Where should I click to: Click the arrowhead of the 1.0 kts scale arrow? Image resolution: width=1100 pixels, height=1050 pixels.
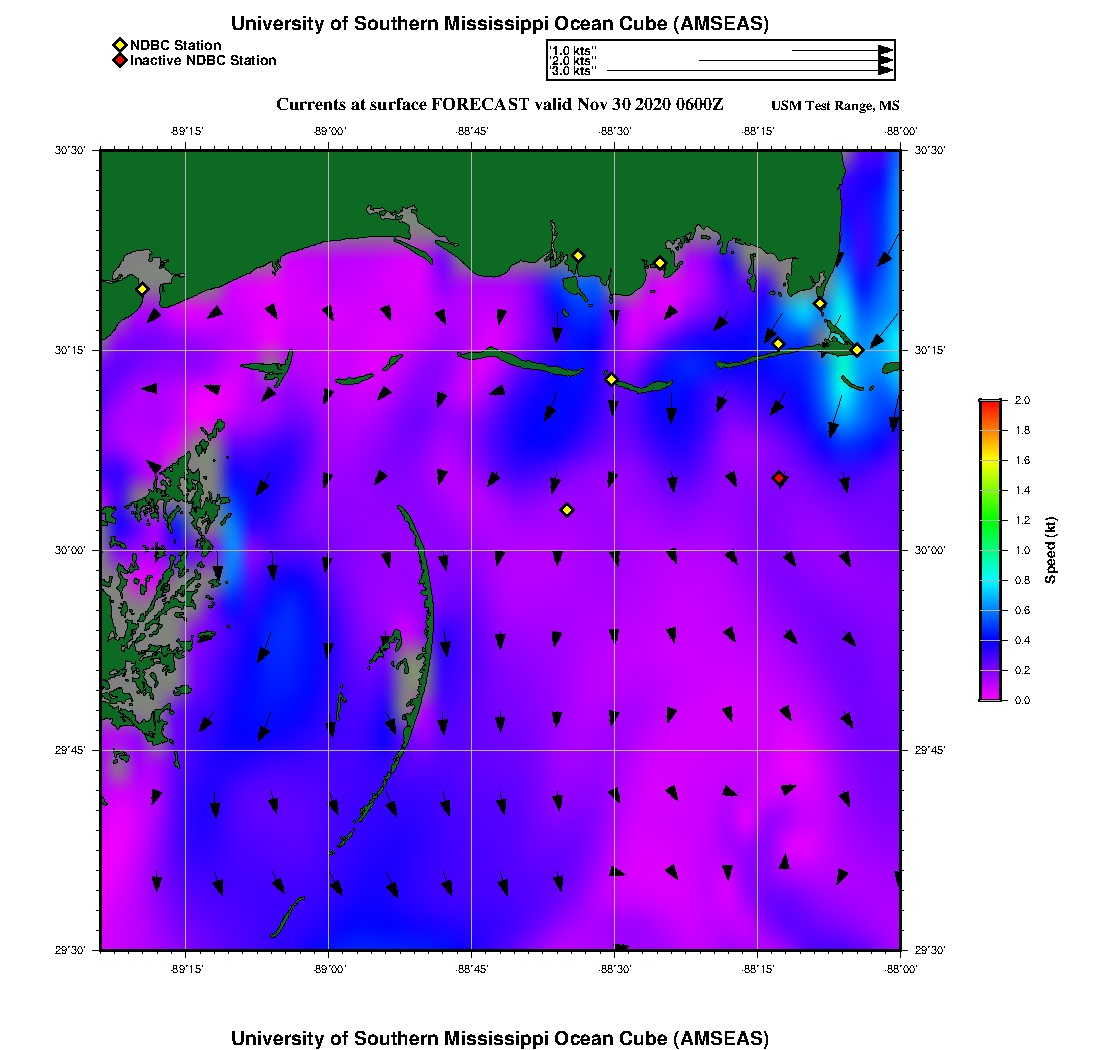(885, 50)
